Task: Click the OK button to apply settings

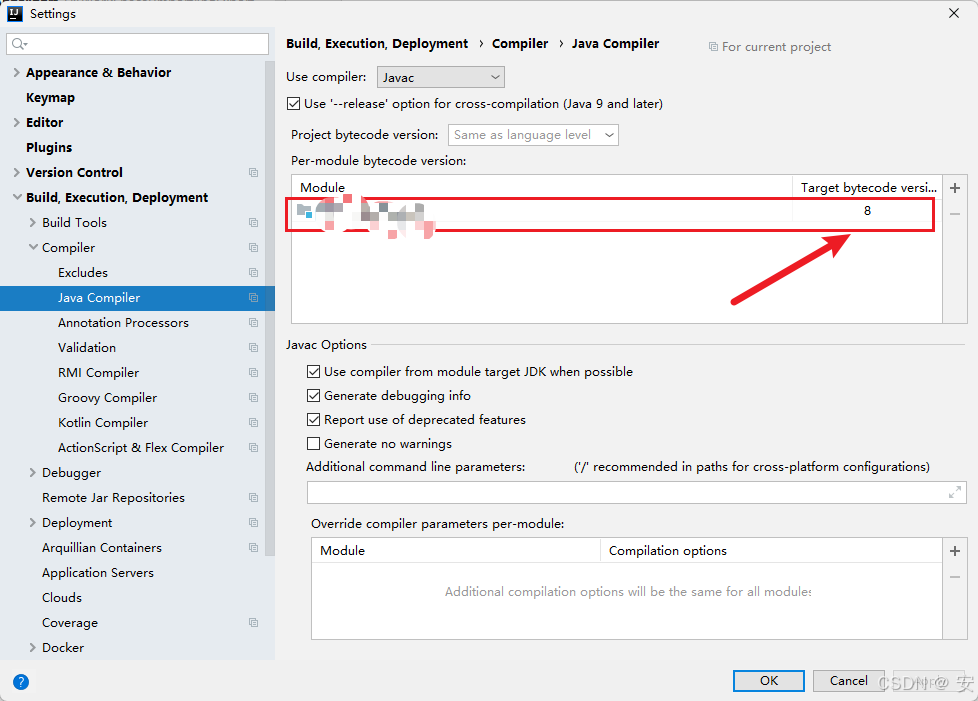Action: 768,680
